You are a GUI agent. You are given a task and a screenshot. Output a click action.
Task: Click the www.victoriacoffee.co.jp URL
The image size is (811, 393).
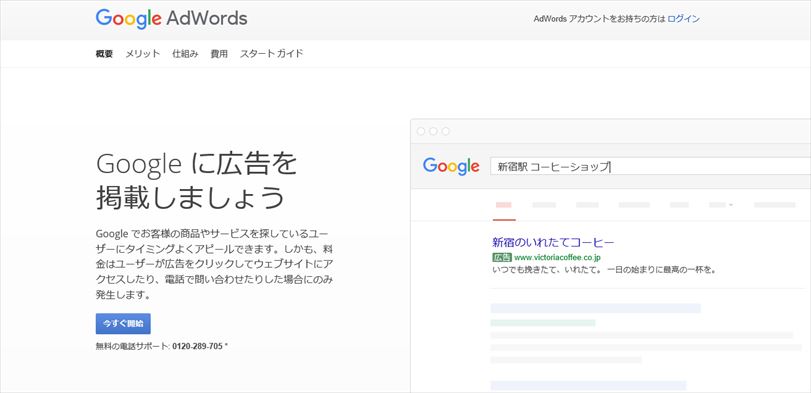pyautogui.click(x=558, y=258)
